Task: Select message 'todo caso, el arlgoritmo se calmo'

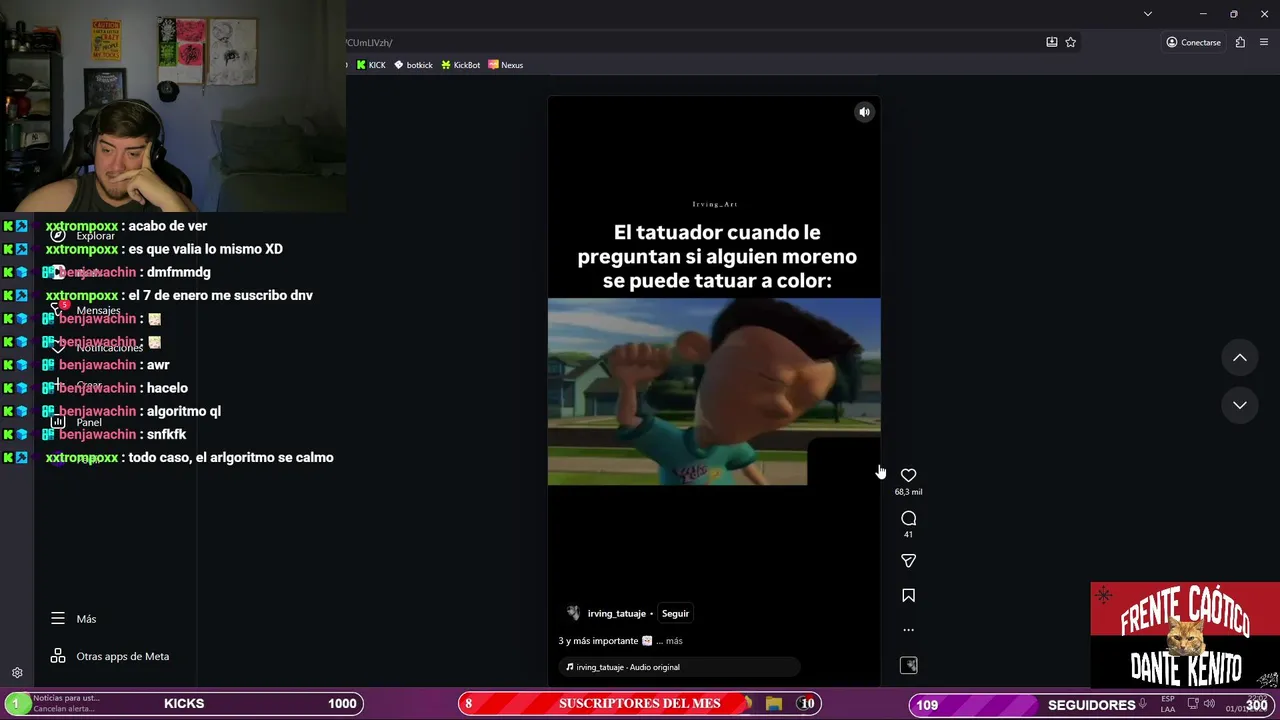Action: pyautogui.click(x=231, y=457)
